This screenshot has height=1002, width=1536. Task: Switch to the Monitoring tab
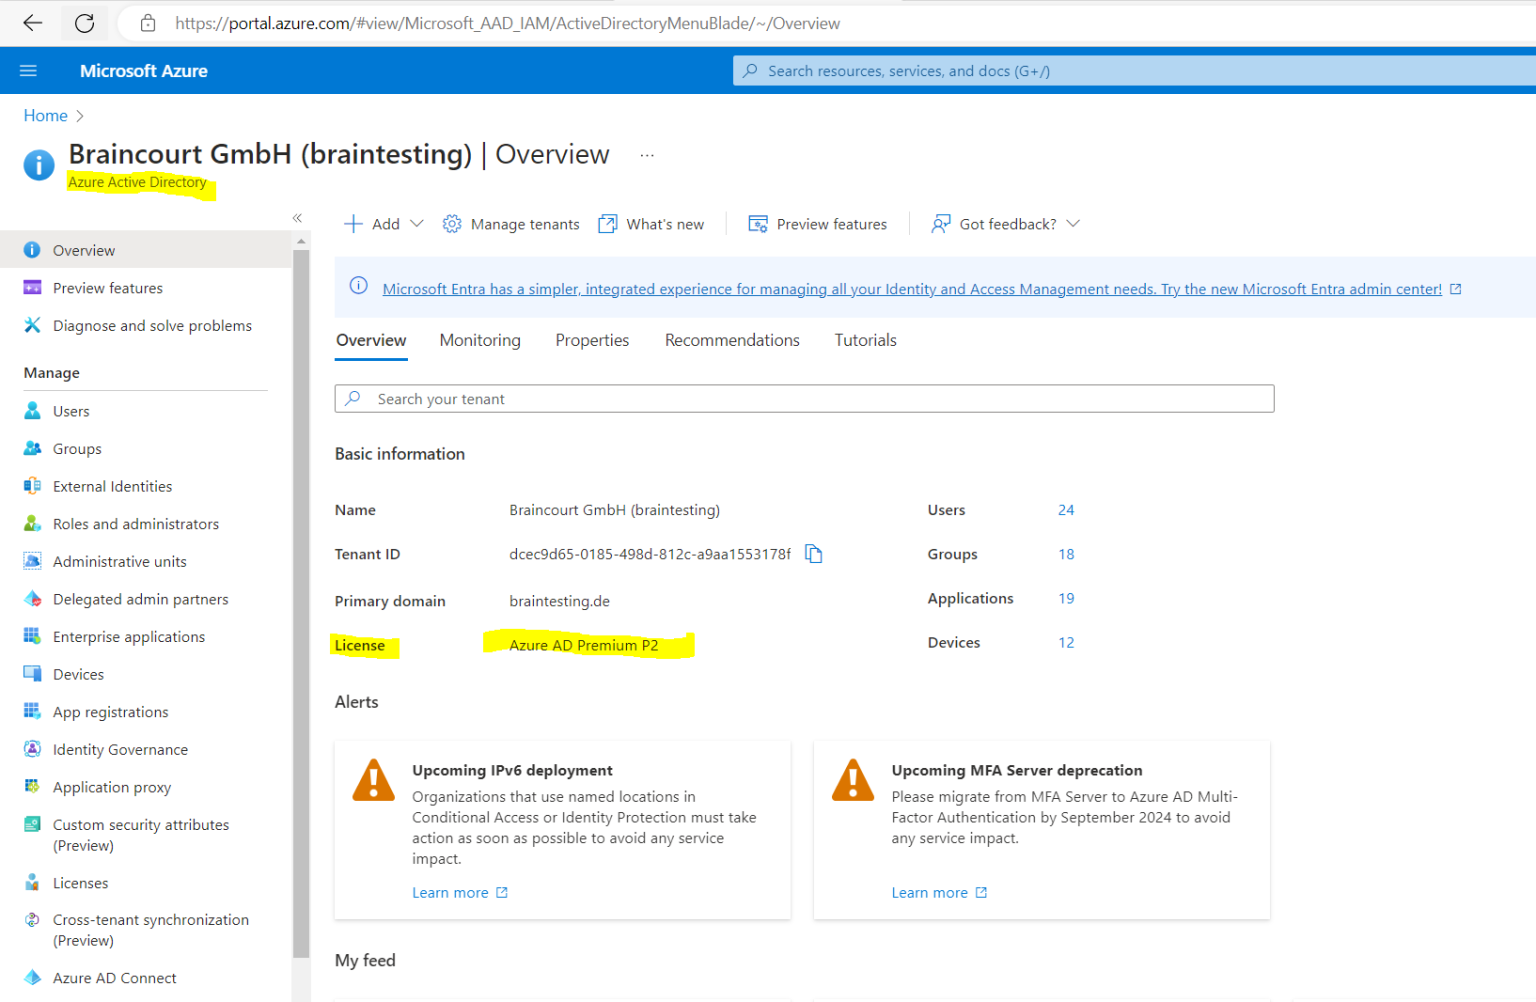click(480, 340)
